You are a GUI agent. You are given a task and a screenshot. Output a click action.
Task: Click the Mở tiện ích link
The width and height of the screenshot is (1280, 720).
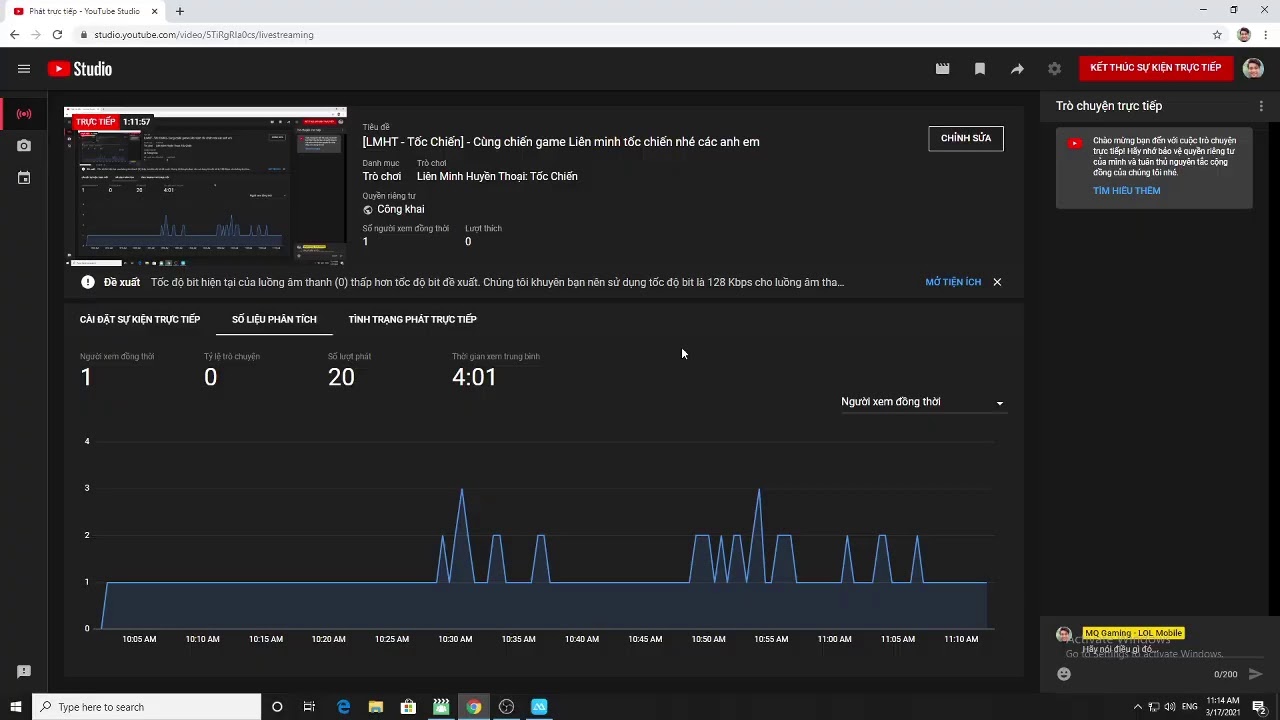tap(953, 282)
